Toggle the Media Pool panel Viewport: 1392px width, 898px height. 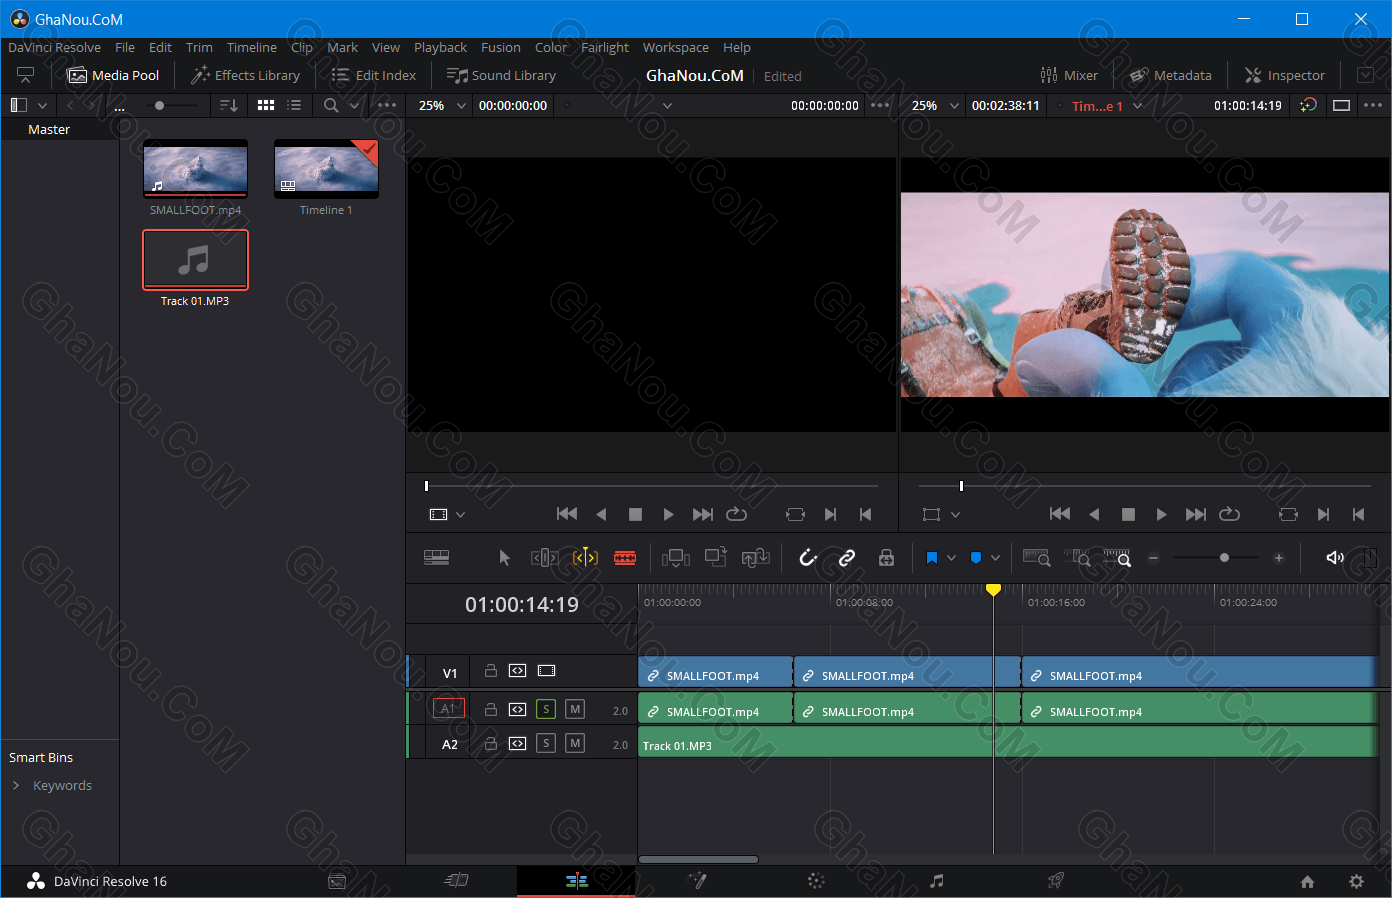click(113, 75)
